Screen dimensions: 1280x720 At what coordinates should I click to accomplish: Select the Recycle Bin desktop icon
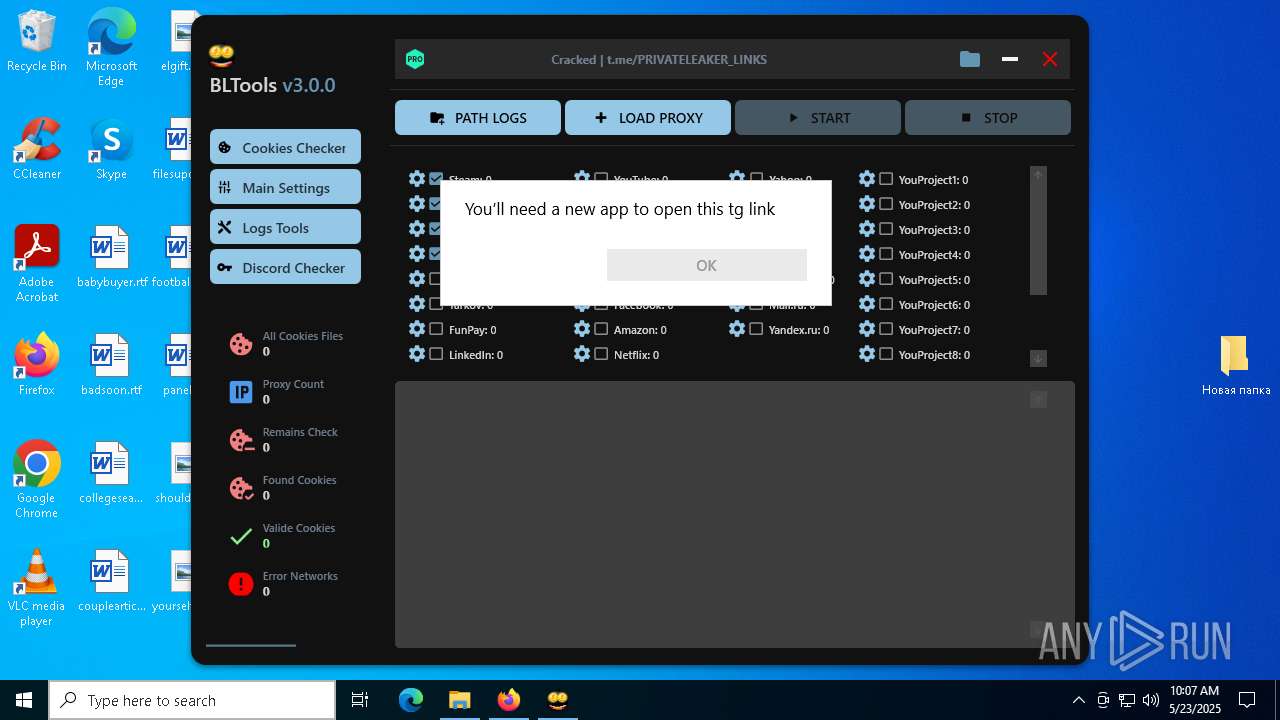(37, 41)
